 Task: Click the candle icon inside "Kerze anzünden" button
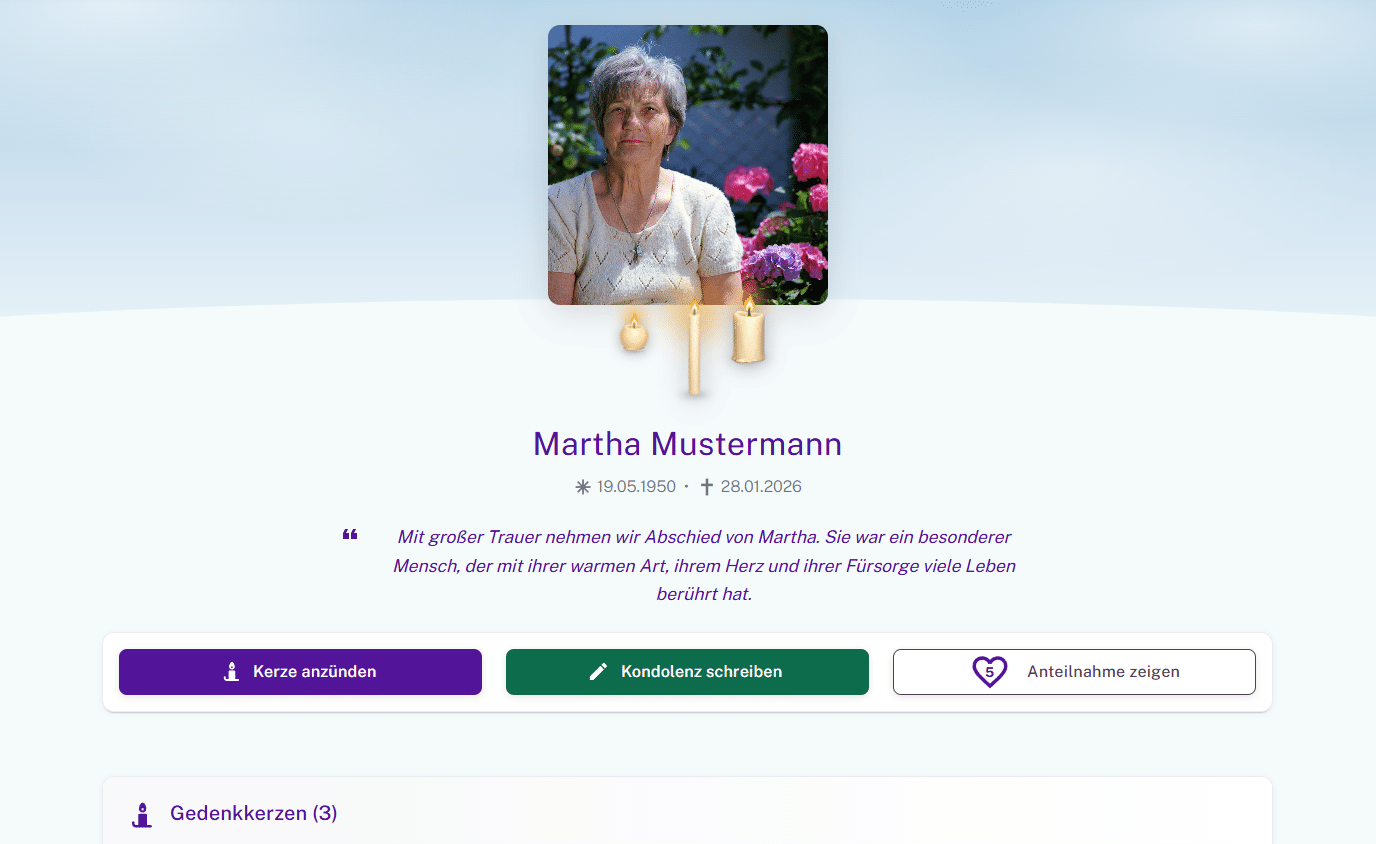[x=233, y=671]
